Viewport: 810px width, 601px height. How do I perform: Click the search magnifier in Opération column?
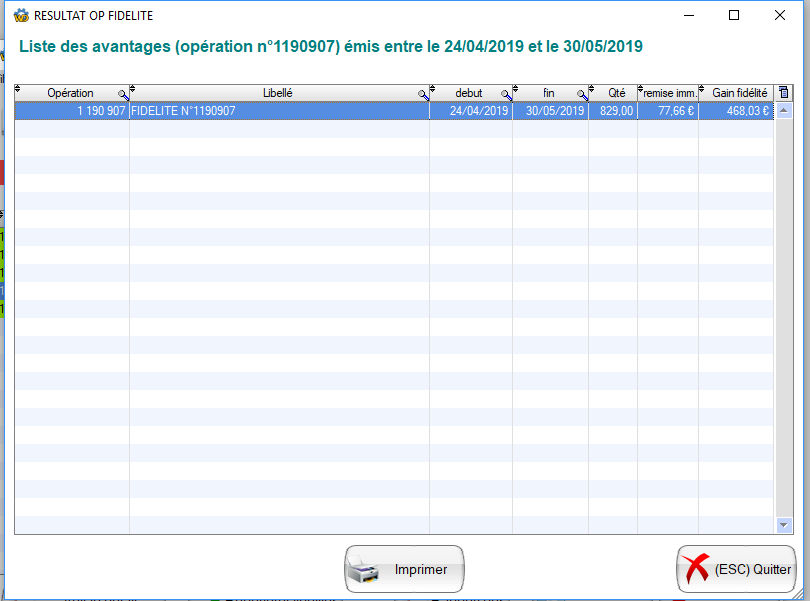[123, 95]
